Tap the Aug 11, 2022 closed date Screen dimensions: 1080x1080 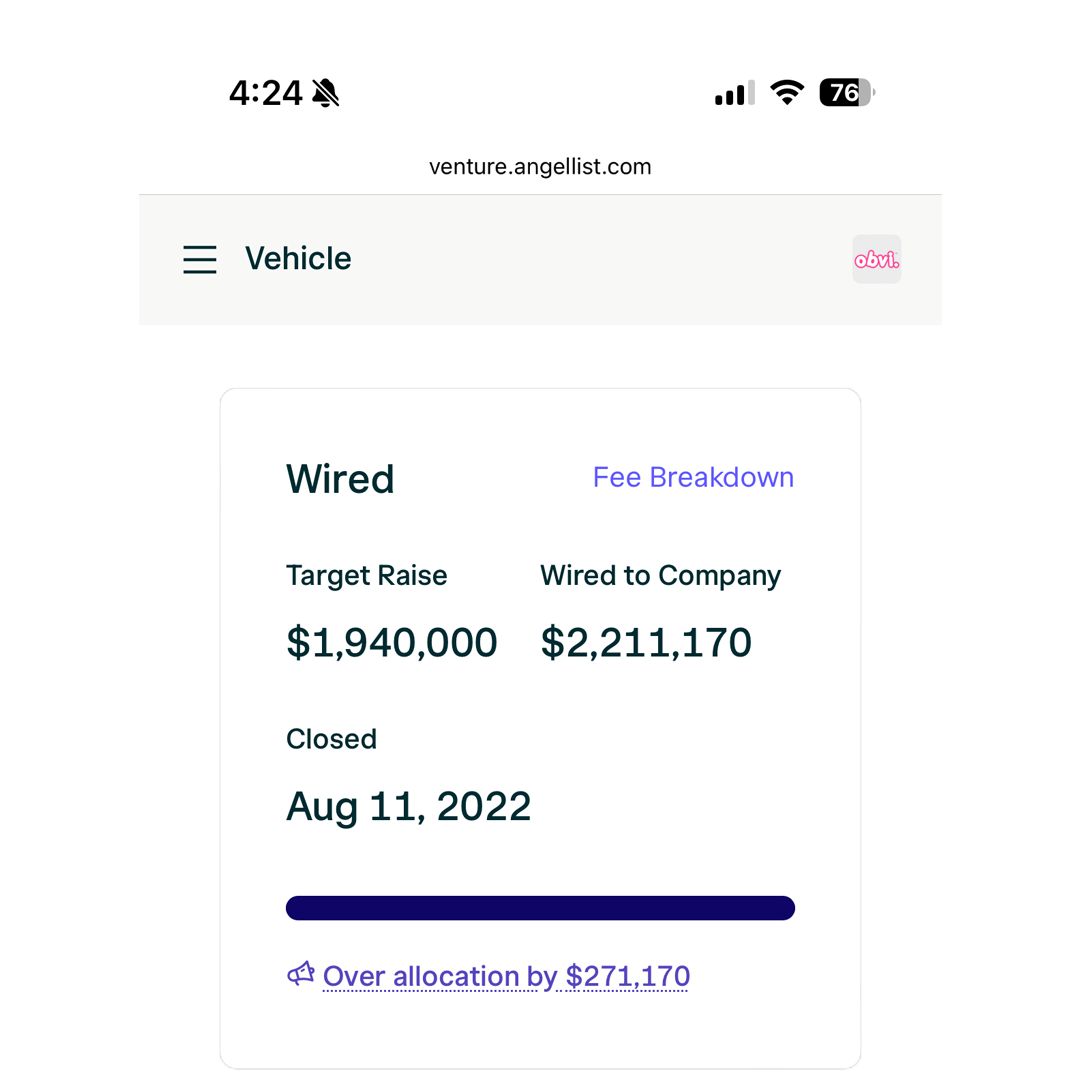(408, 807)
